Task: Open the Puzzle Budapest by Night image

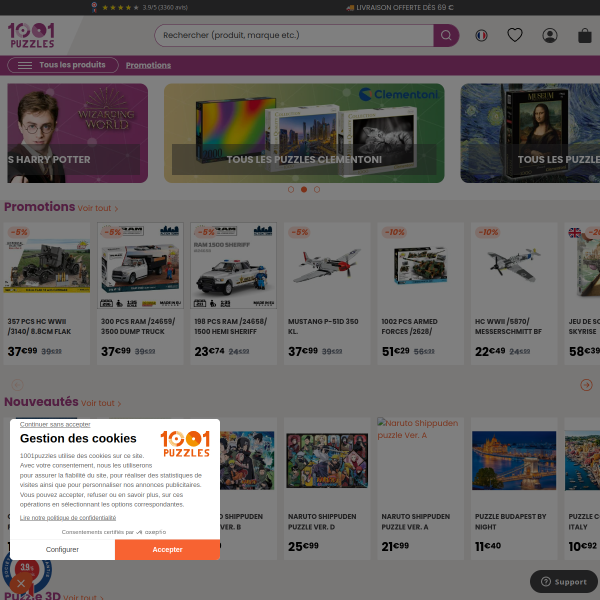Action: tap(514, 460)
